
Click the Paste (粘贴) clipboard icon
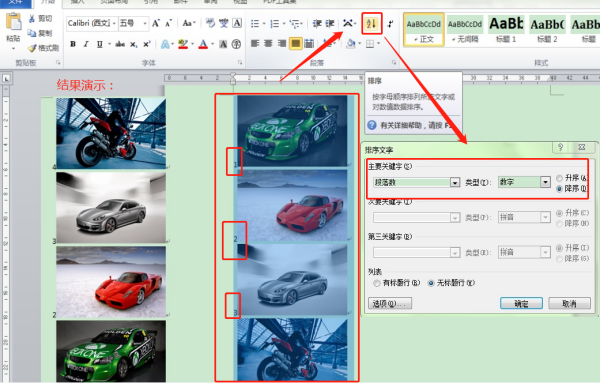pyautogui.click(x=13, y=22)
